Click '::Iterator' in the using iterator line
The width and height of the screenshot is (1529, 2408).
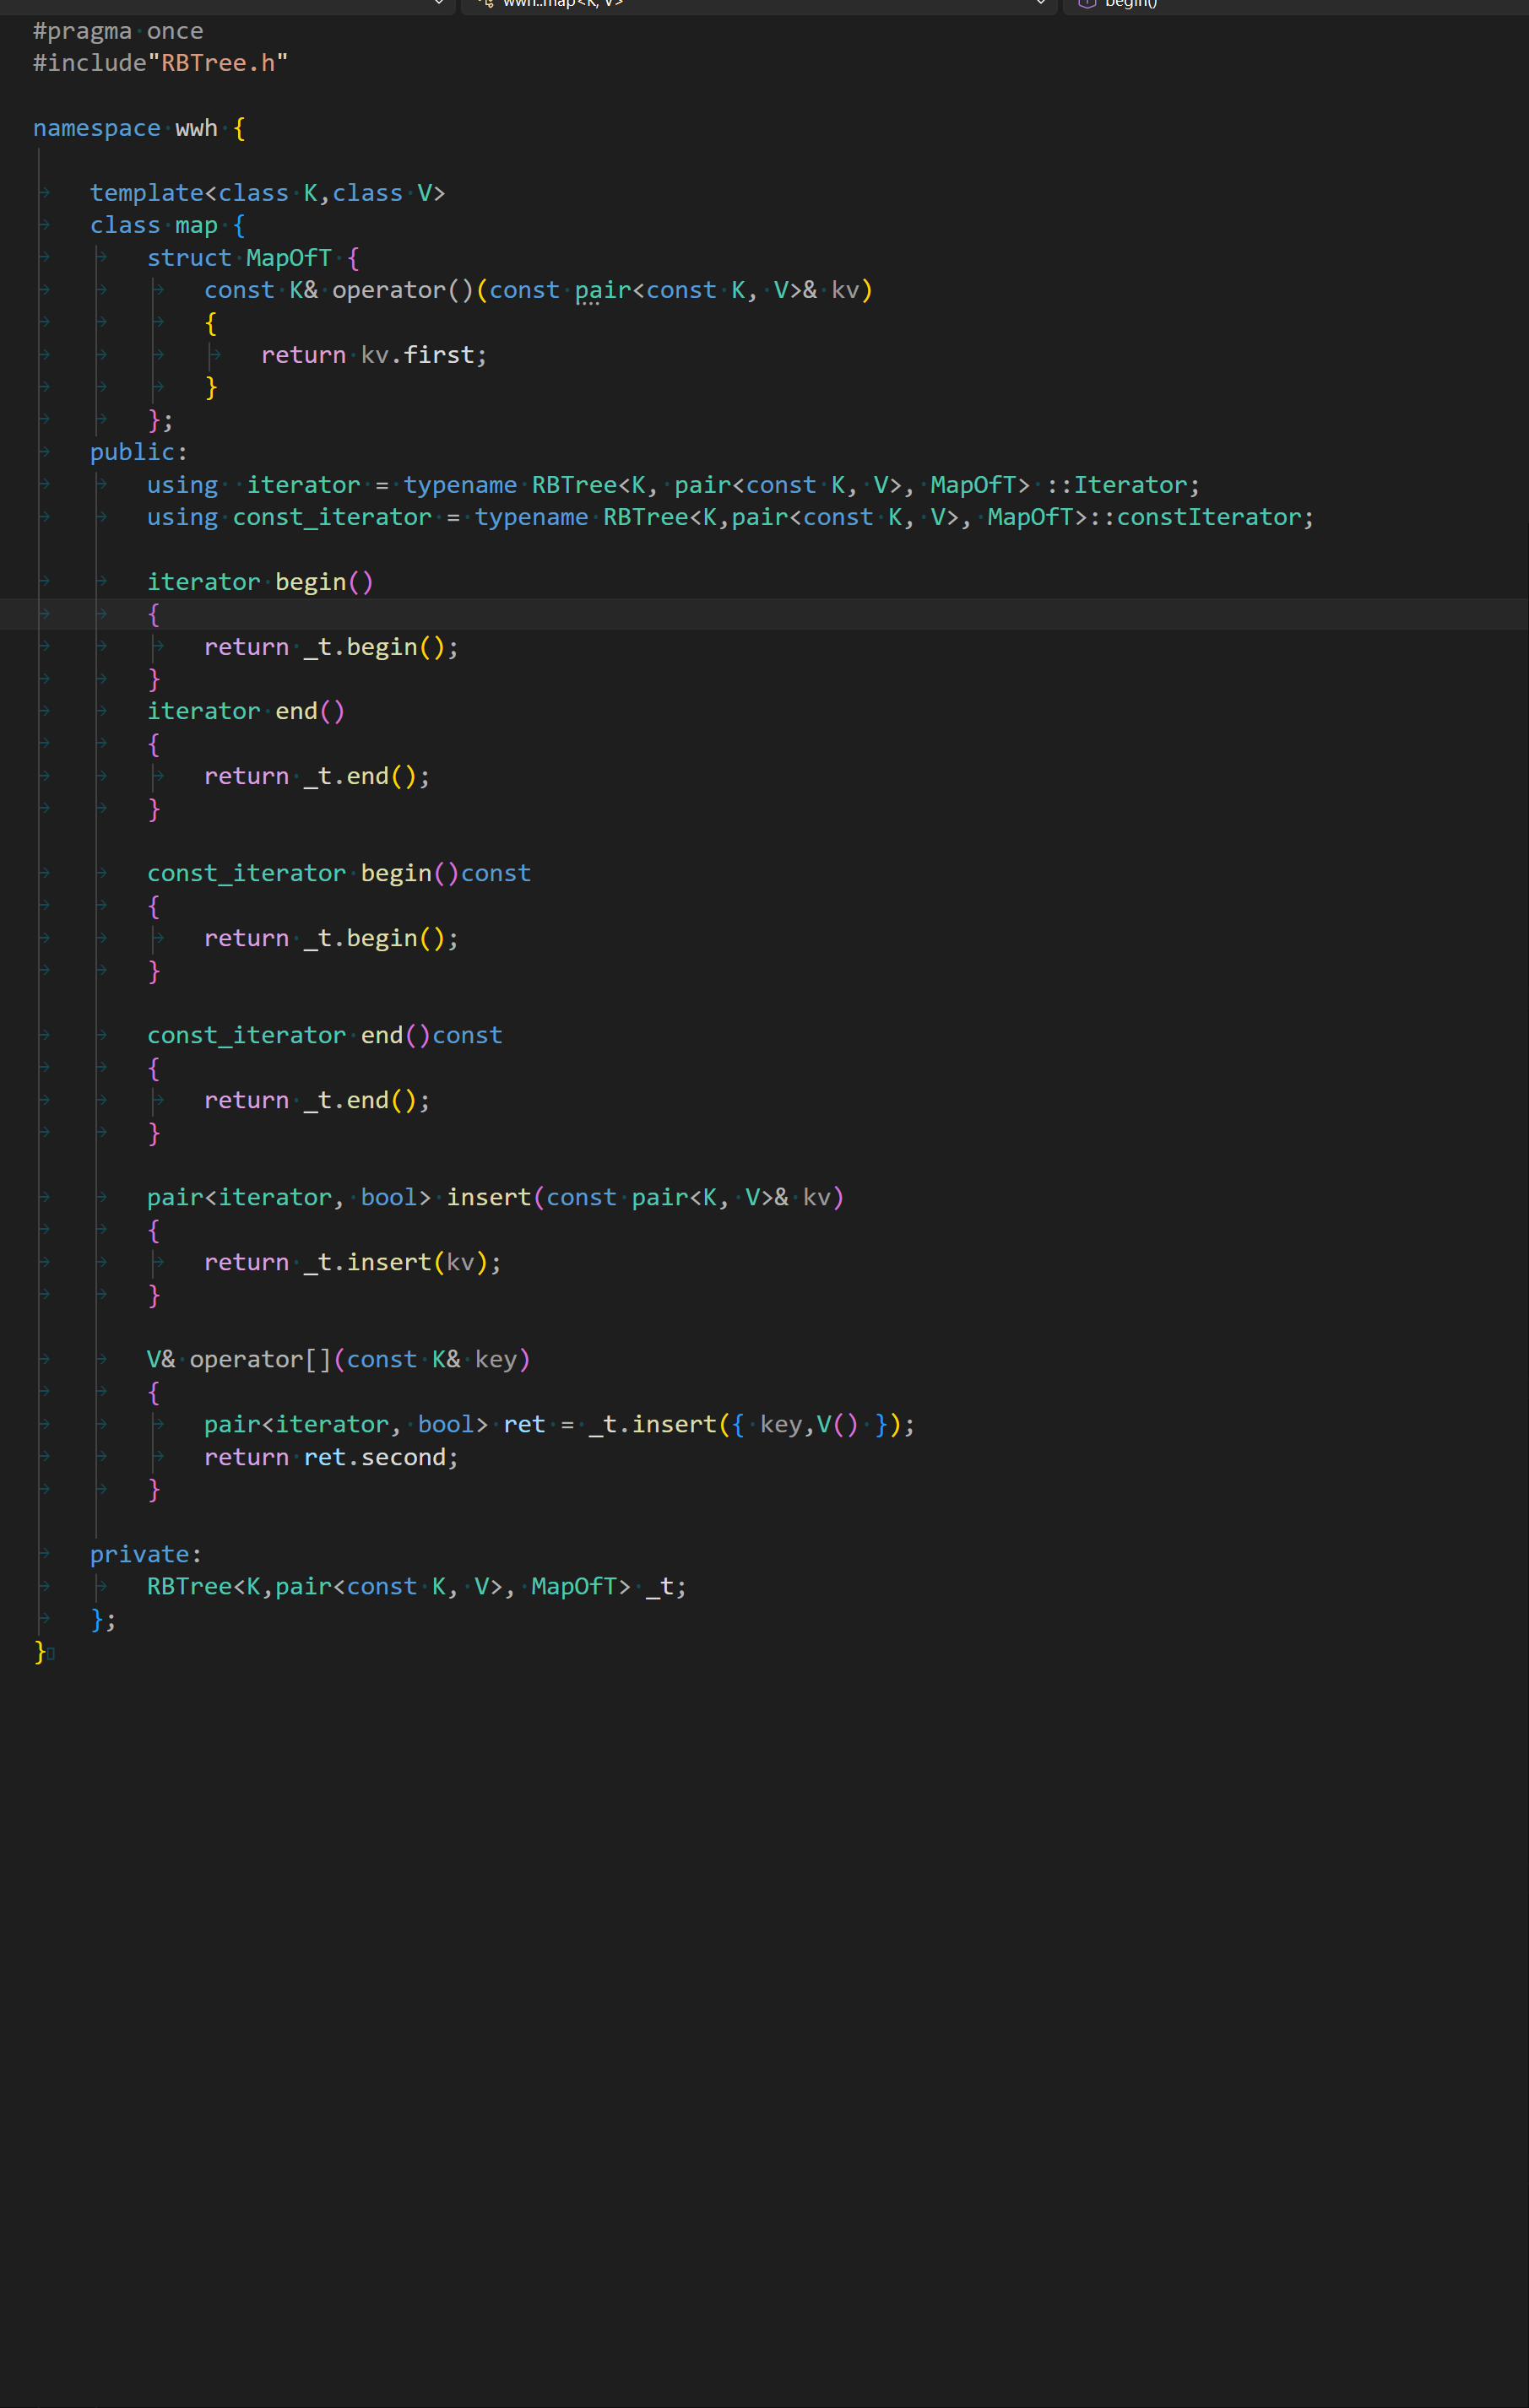click(x=1117, y=485)
